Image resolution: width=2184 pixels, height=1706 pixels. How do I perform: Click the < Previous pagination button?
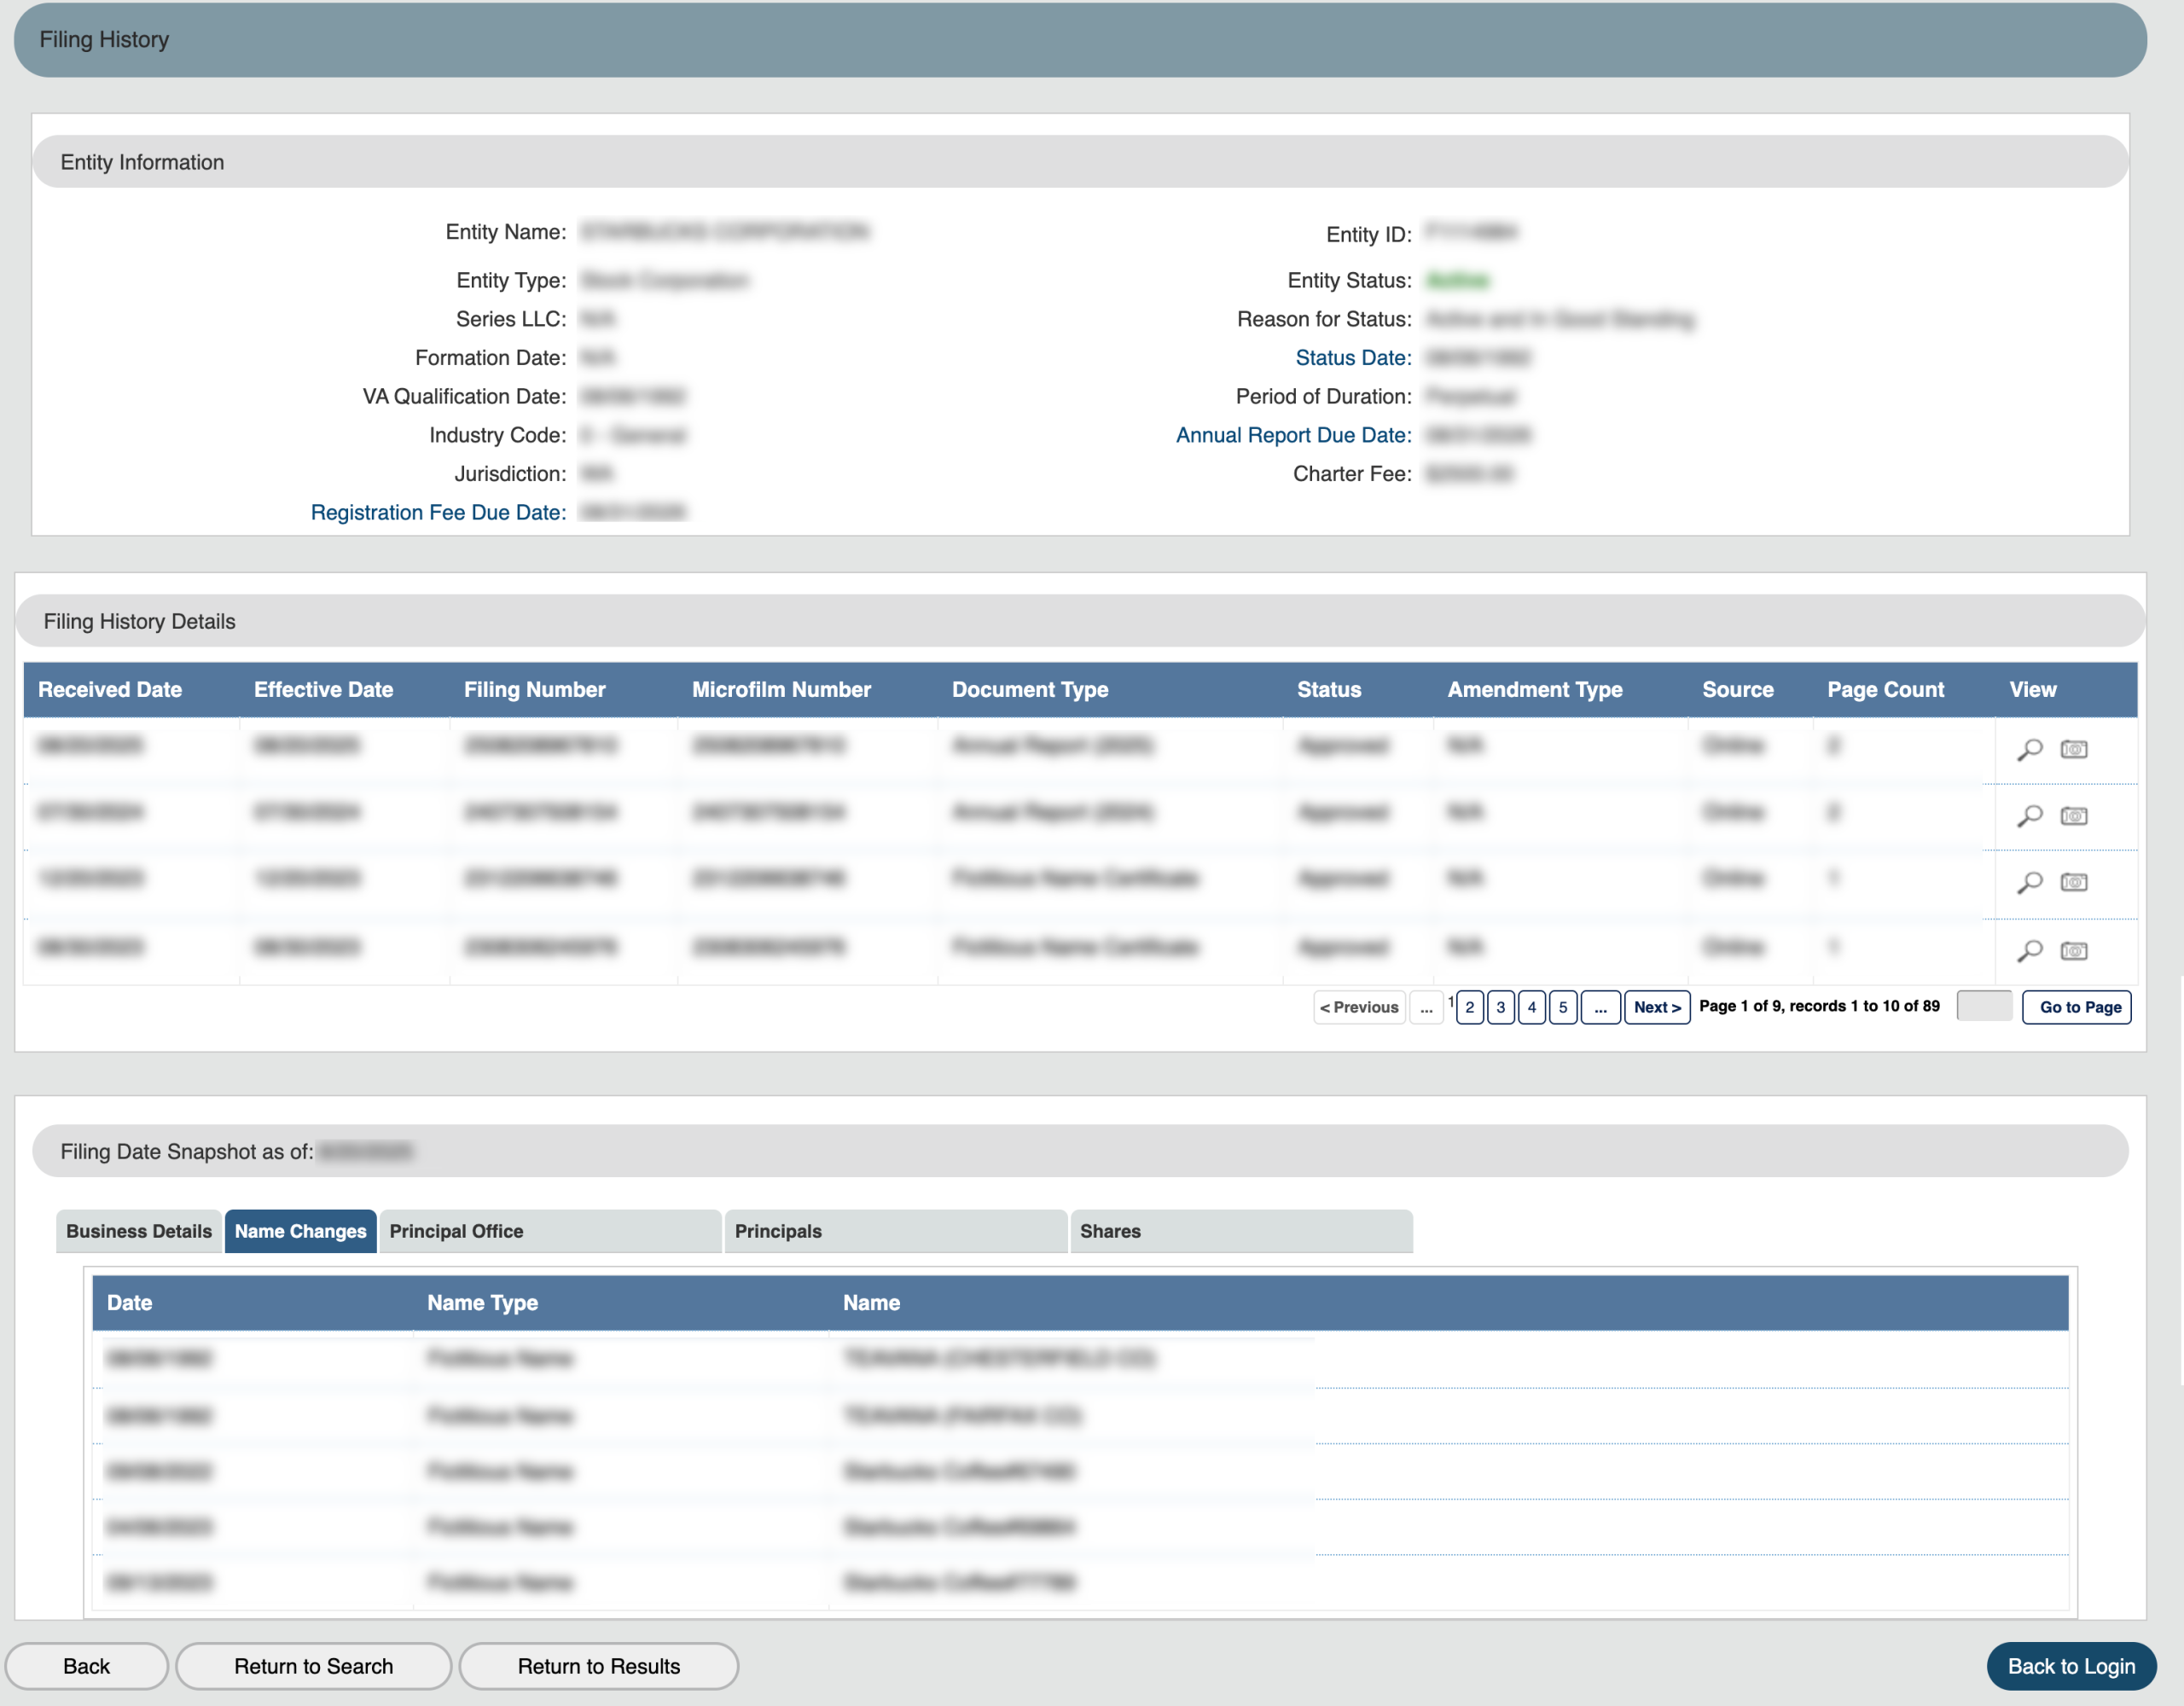1359,1007
